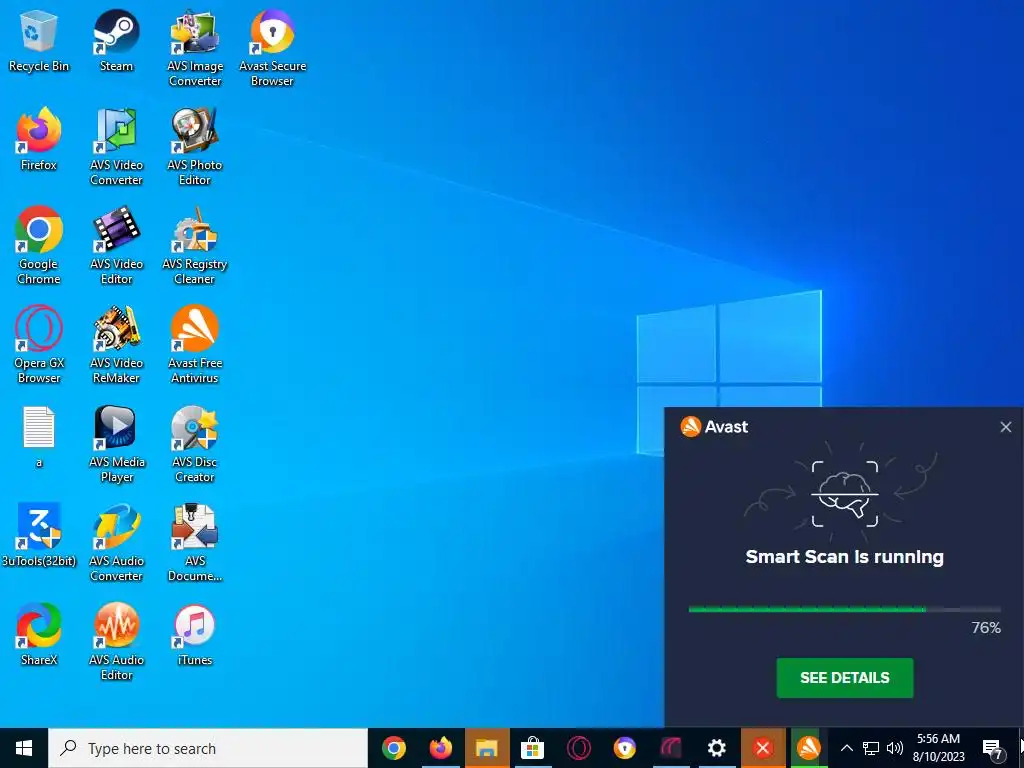Open Avast Secure Browser from taskbar

[x=625, y=748]
